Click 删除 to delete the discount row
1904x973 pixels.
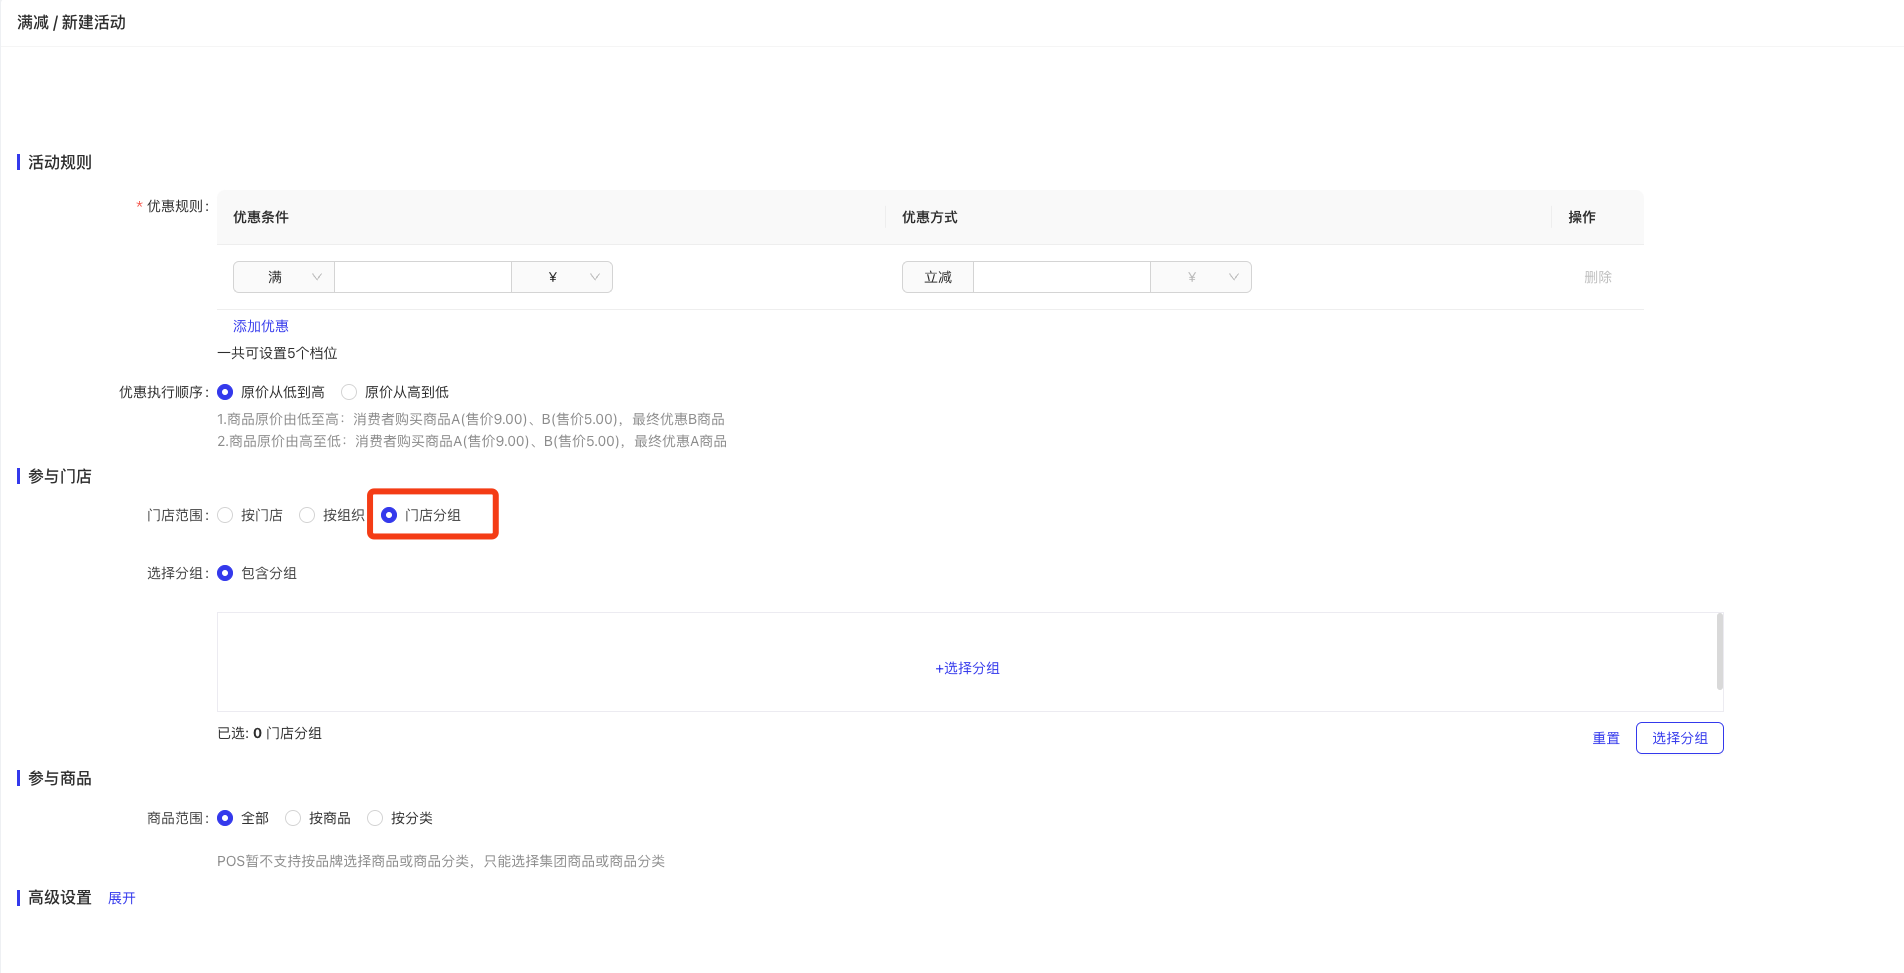tap(1597, 277)
